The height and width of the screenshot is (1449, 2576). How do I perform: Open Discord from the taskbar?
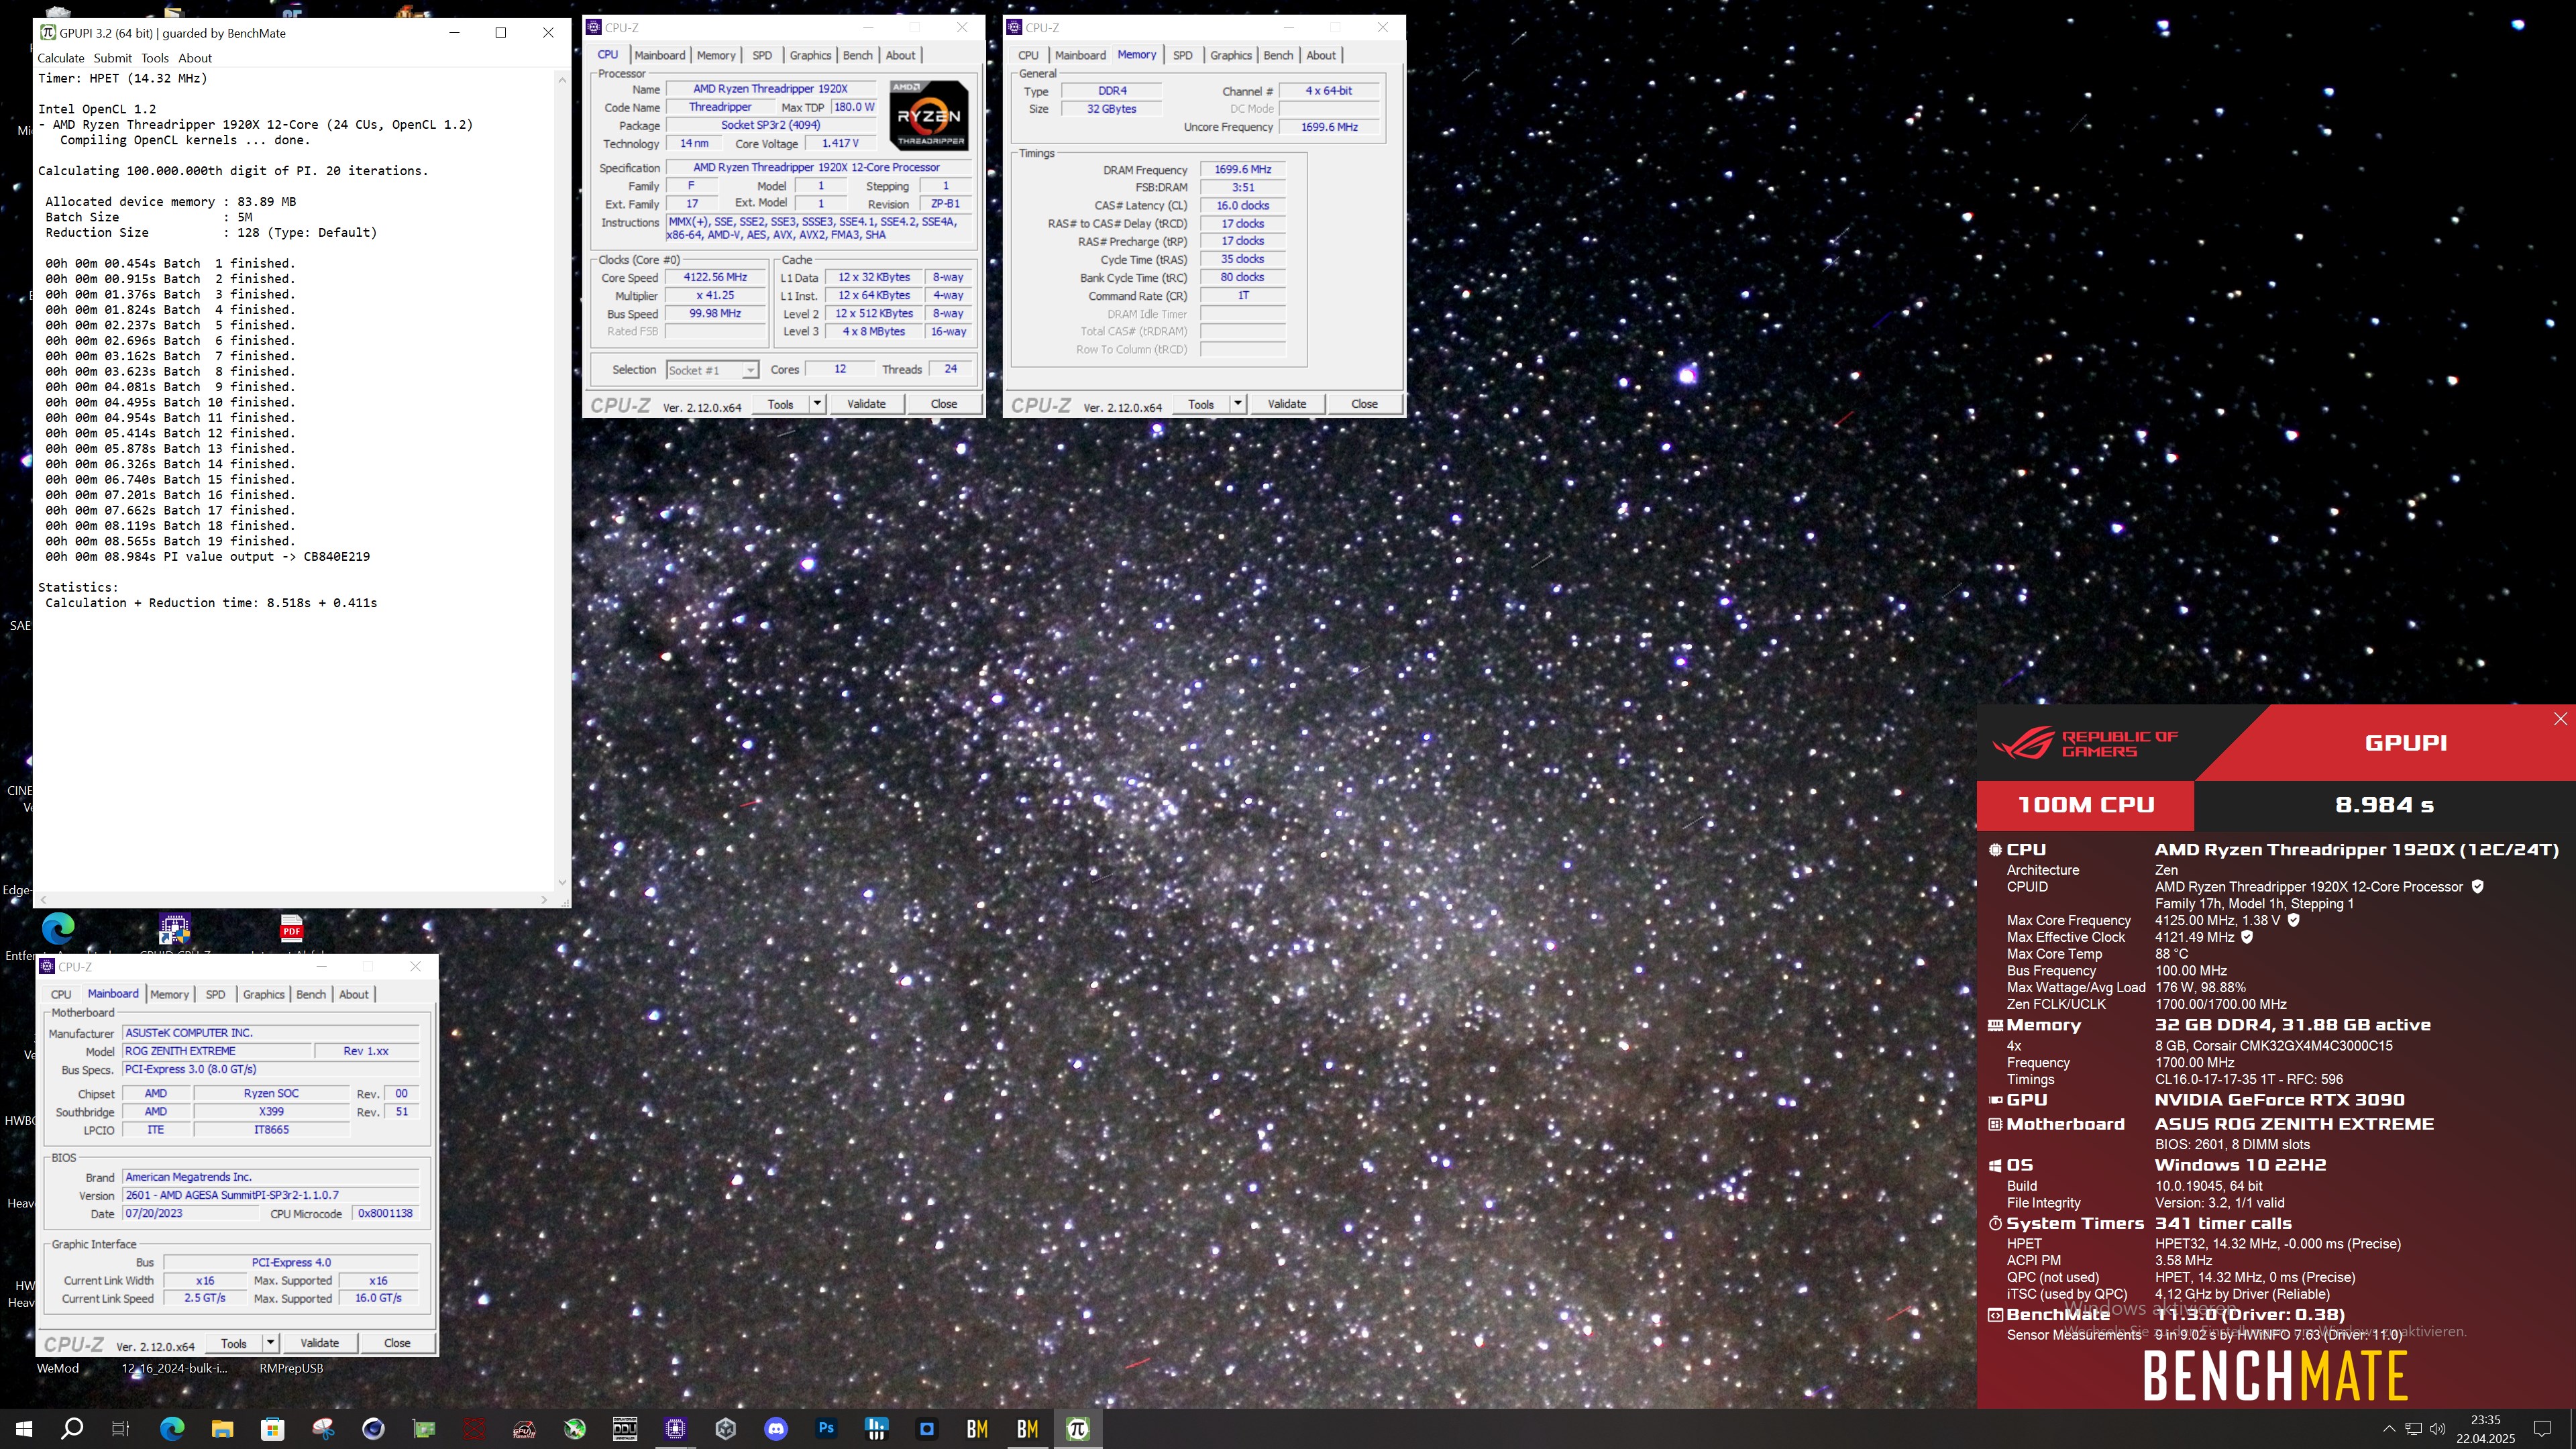(776, 1429)
